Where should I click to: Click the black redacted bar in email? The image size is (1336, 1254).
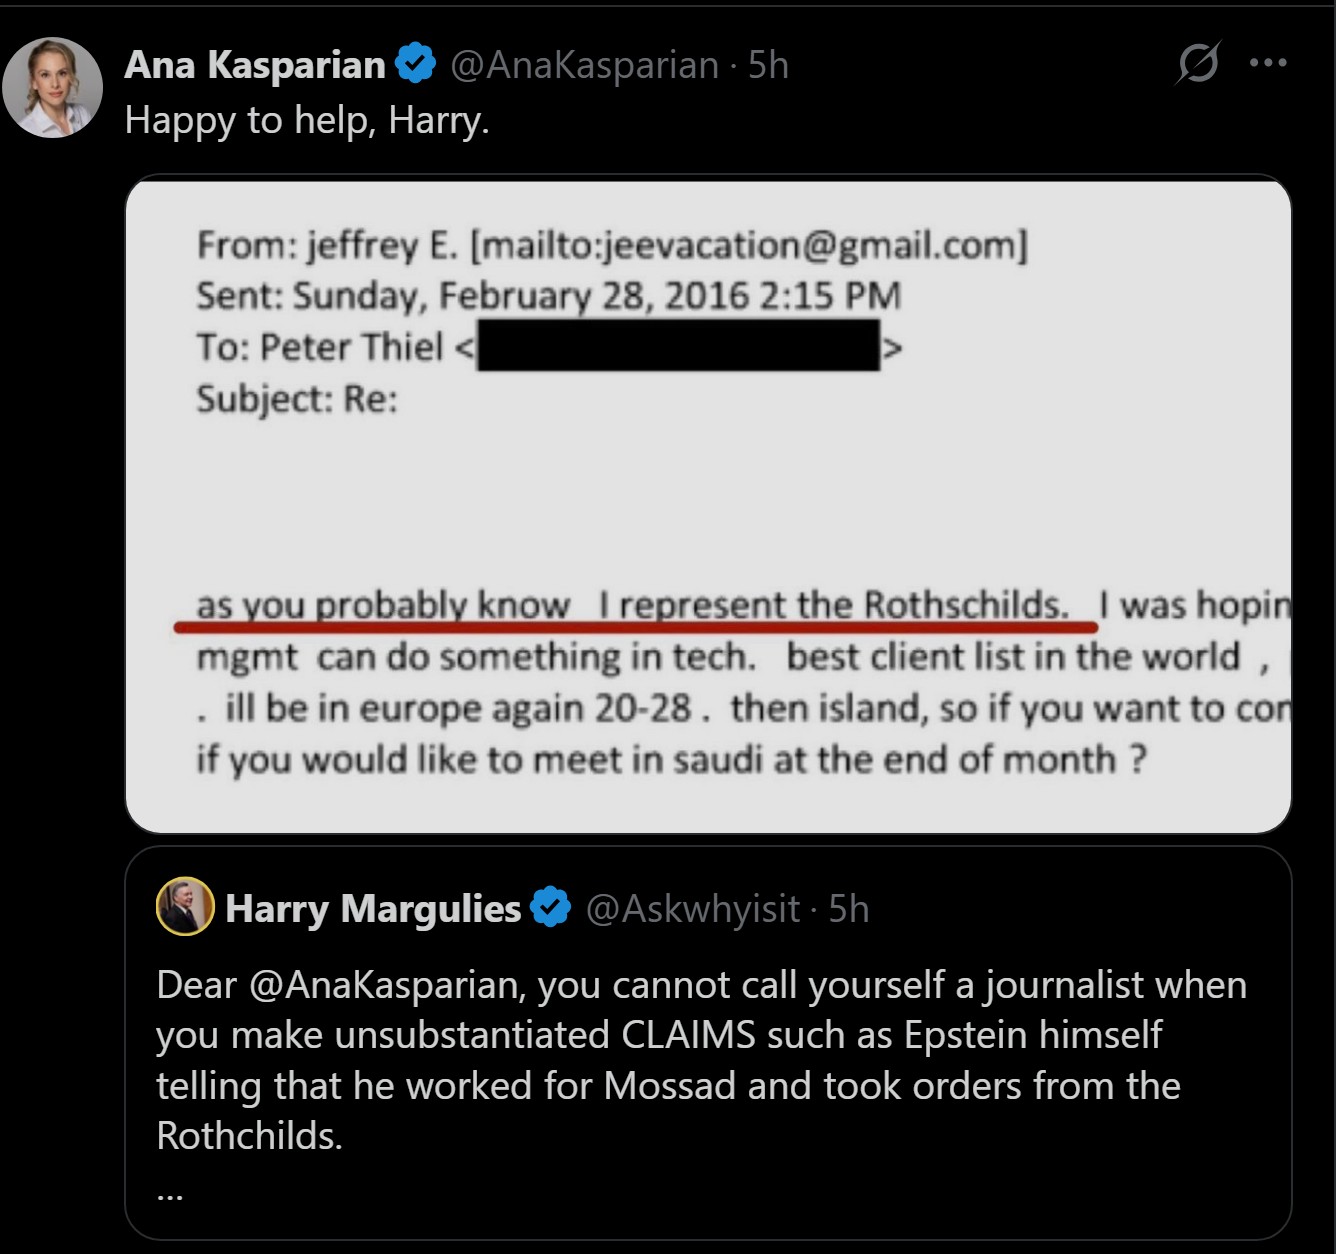678,346
